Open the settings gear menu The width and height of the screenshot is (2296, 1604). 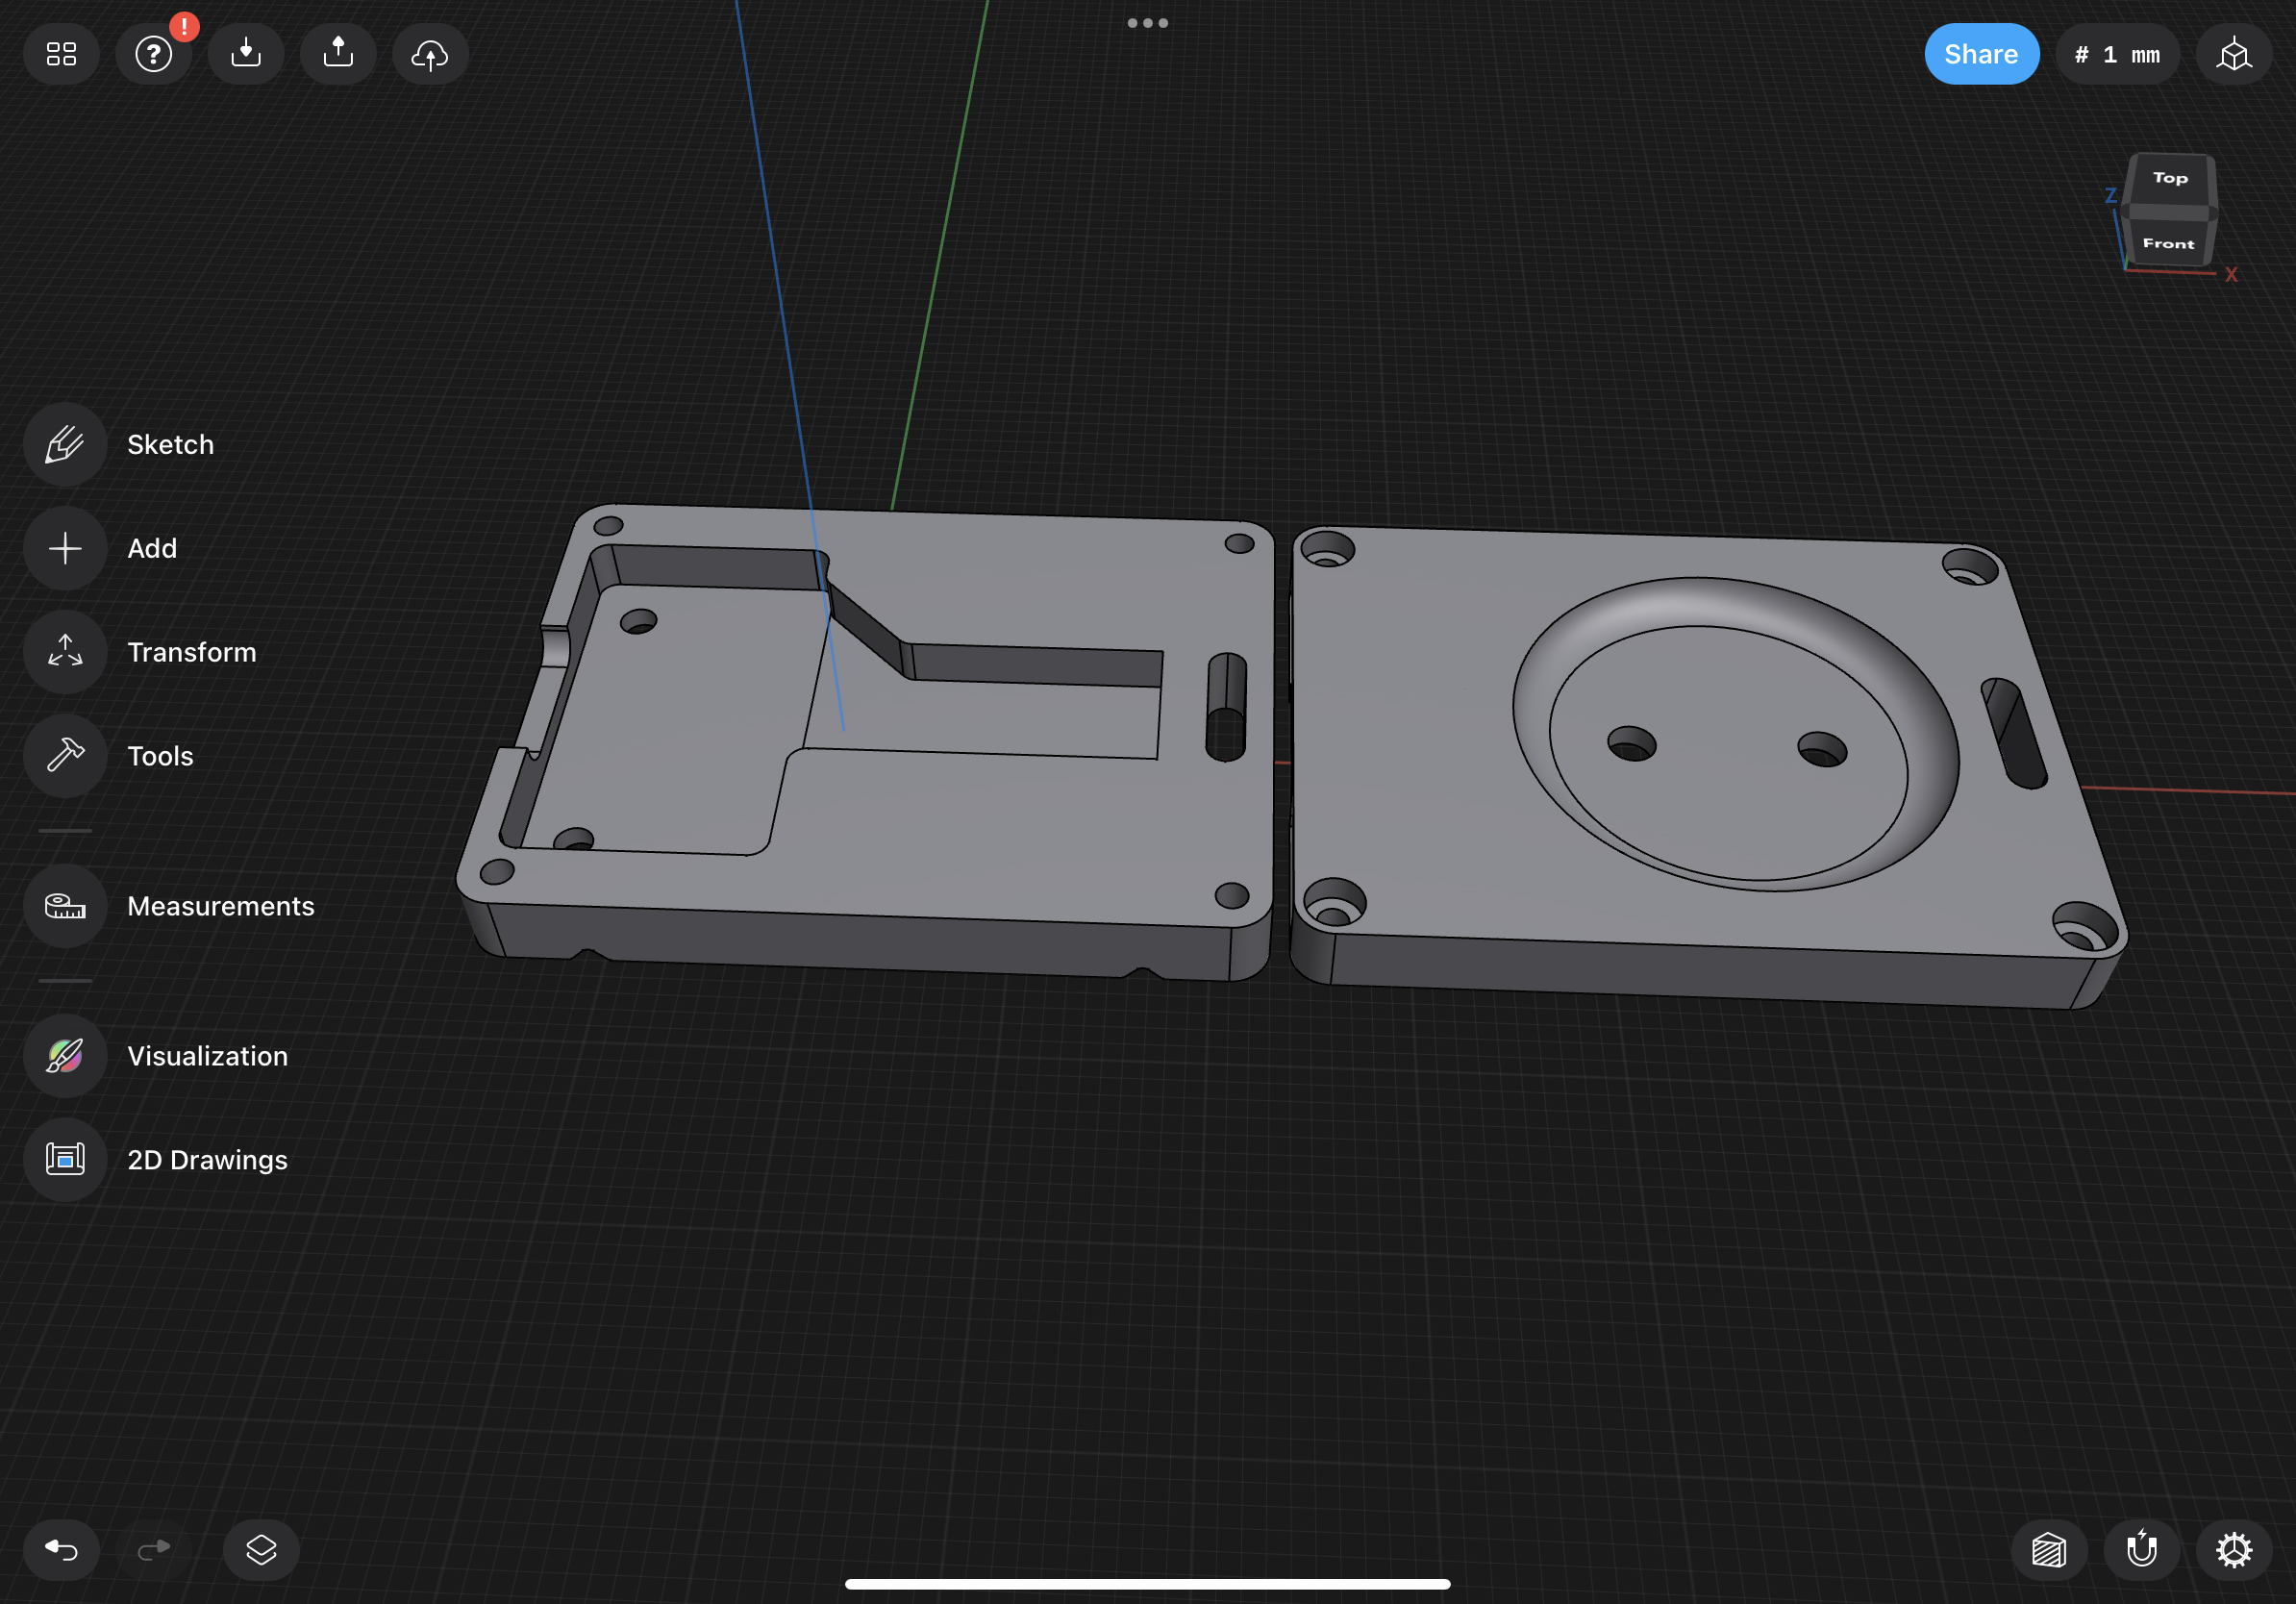point(2233,1550)
